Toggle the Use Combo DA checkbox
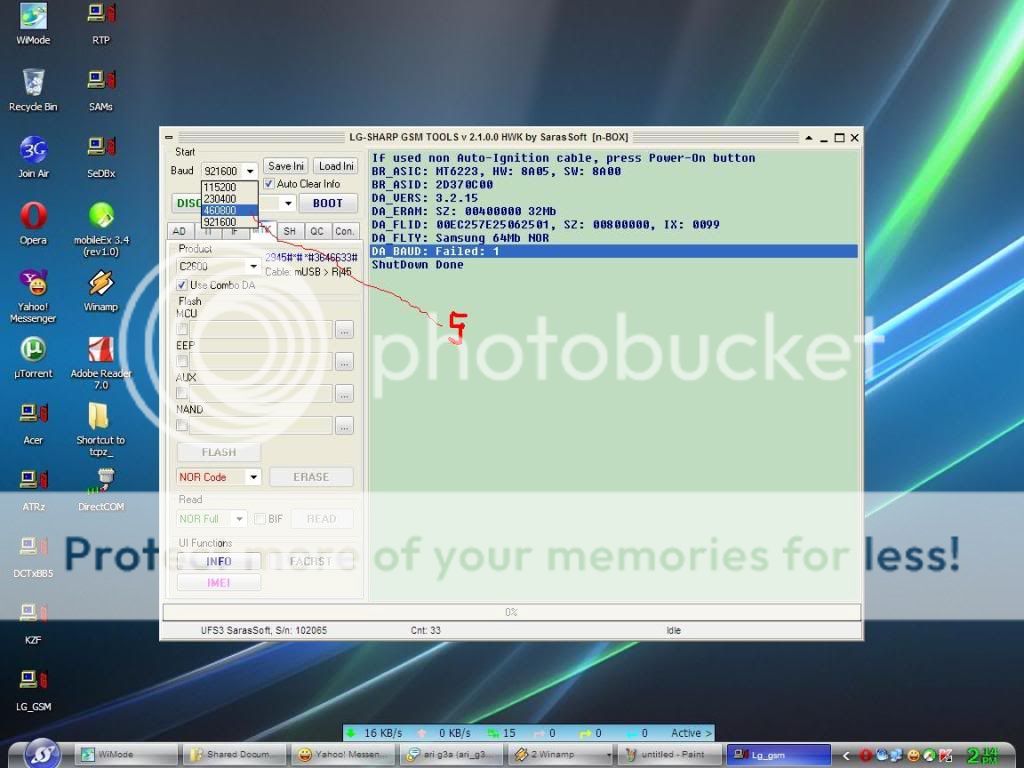This screenshot has width=1024, height=768. click(x=182, y=285)
